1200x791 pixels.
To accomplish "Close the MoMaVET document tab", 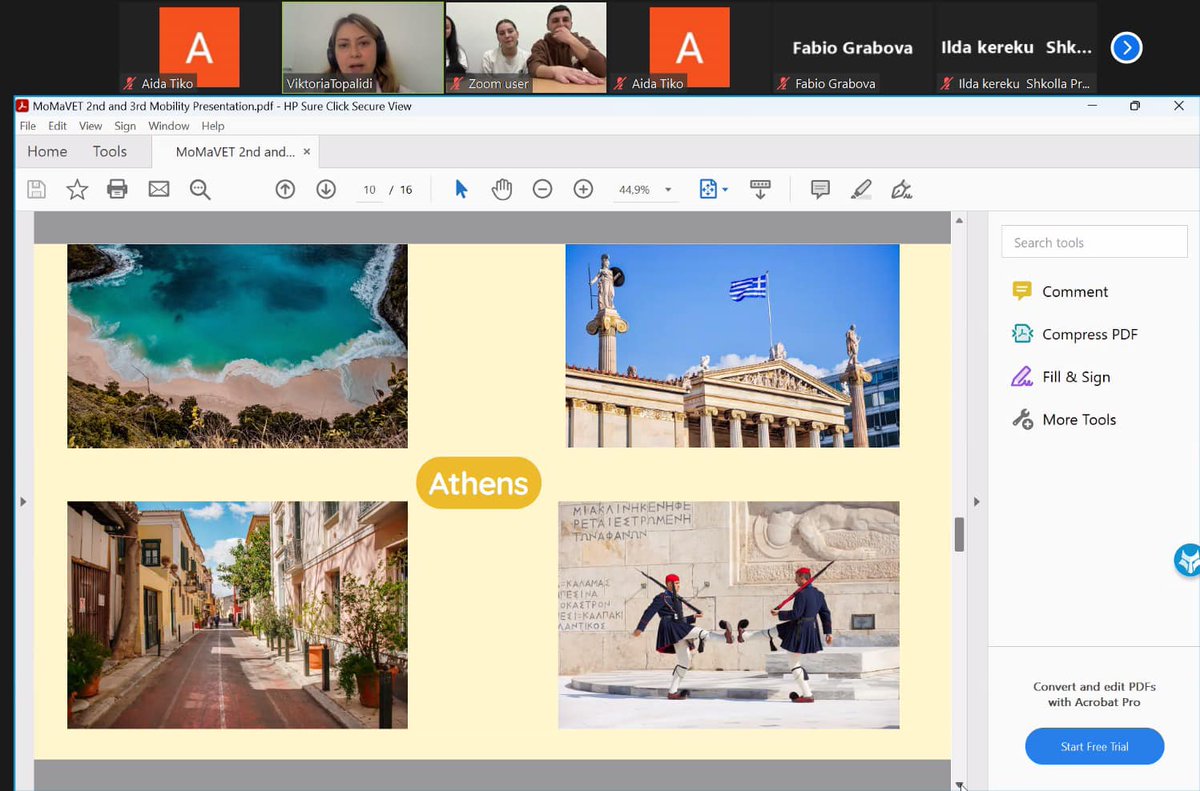I will [307, 152].
